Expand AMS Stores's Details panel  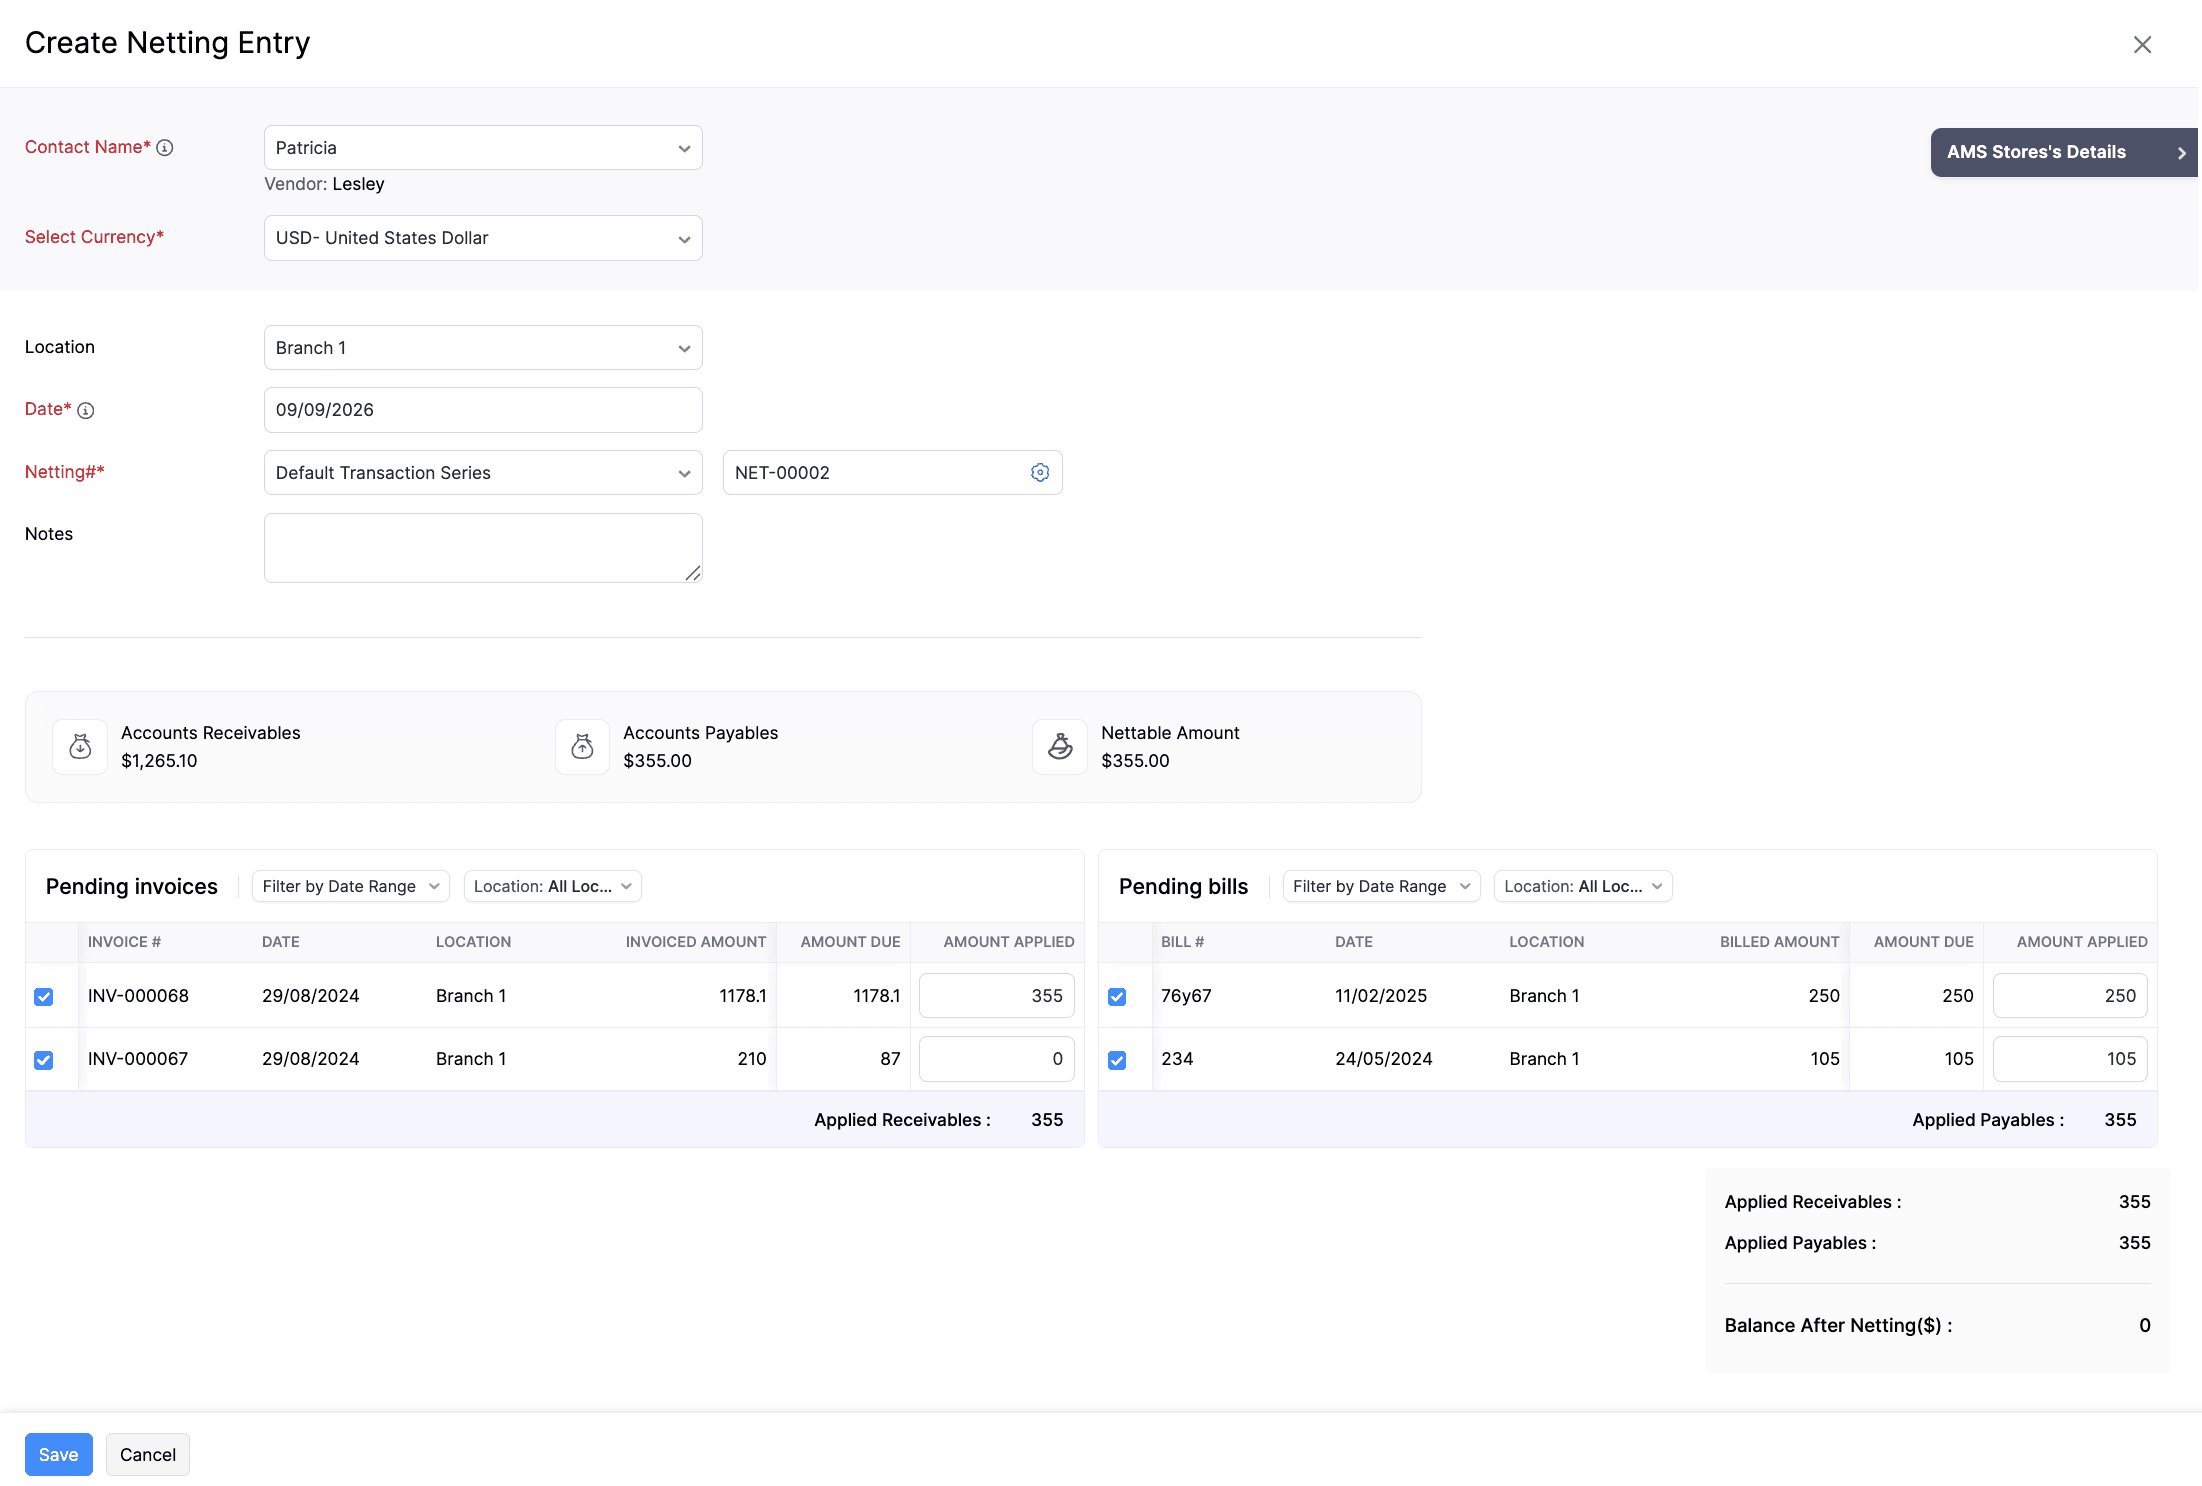pos(2064,152)
